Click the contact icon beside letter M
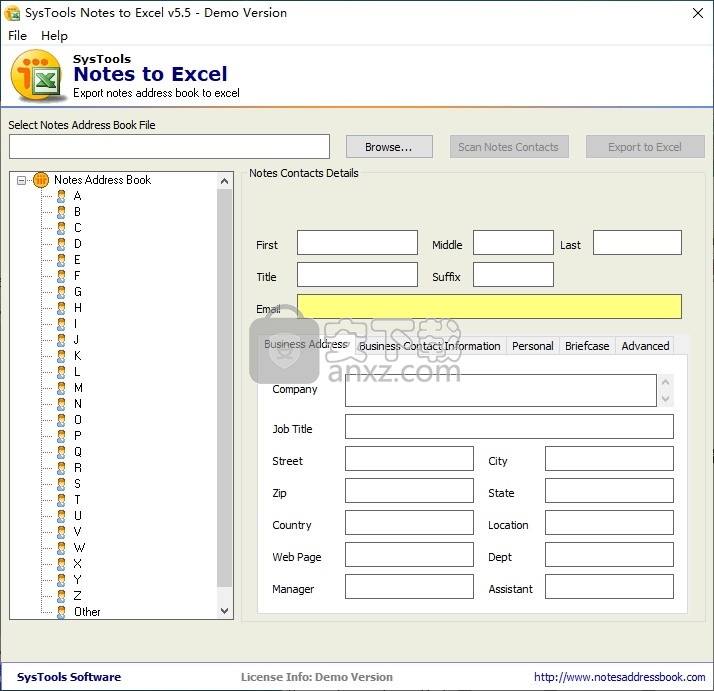This screenshot has height=691, width=714. [x=61, y=388]
